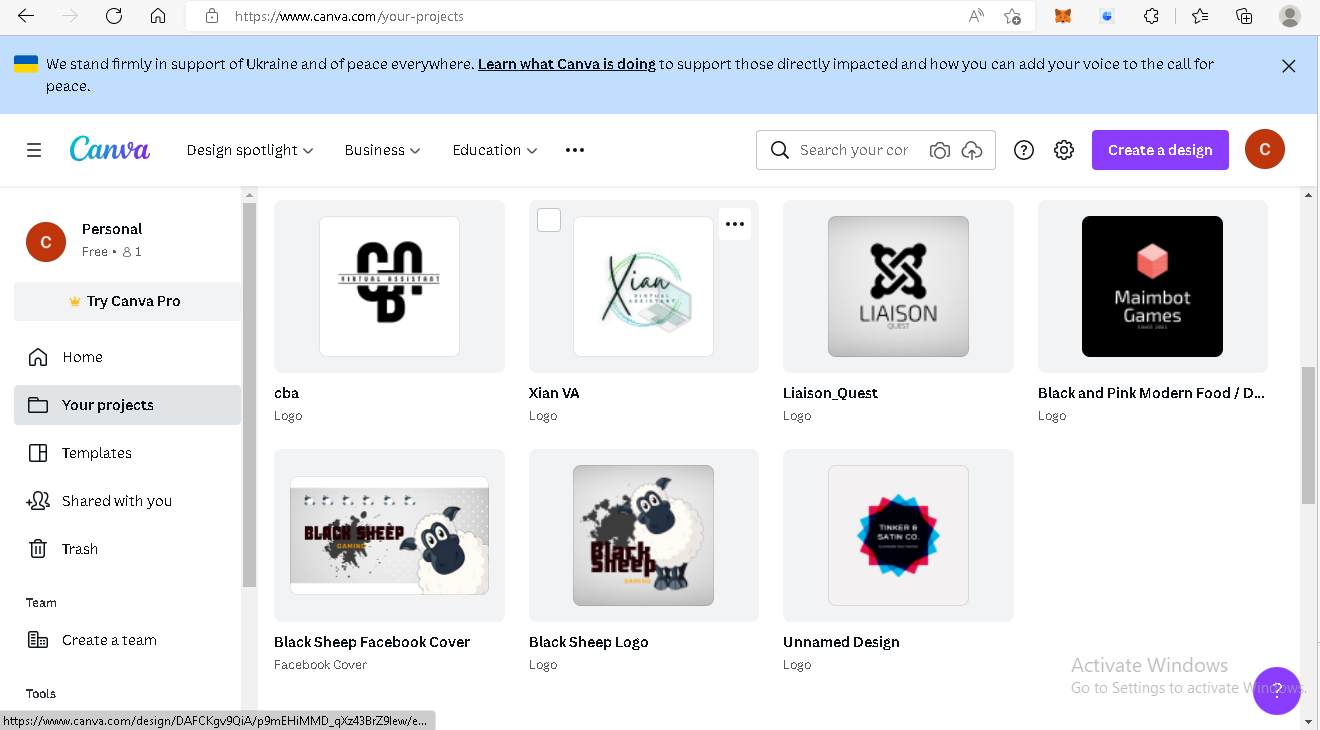Upload a file with the cloud upload icon
This screenshot has width=1320, height=730.
click(972, 150)
